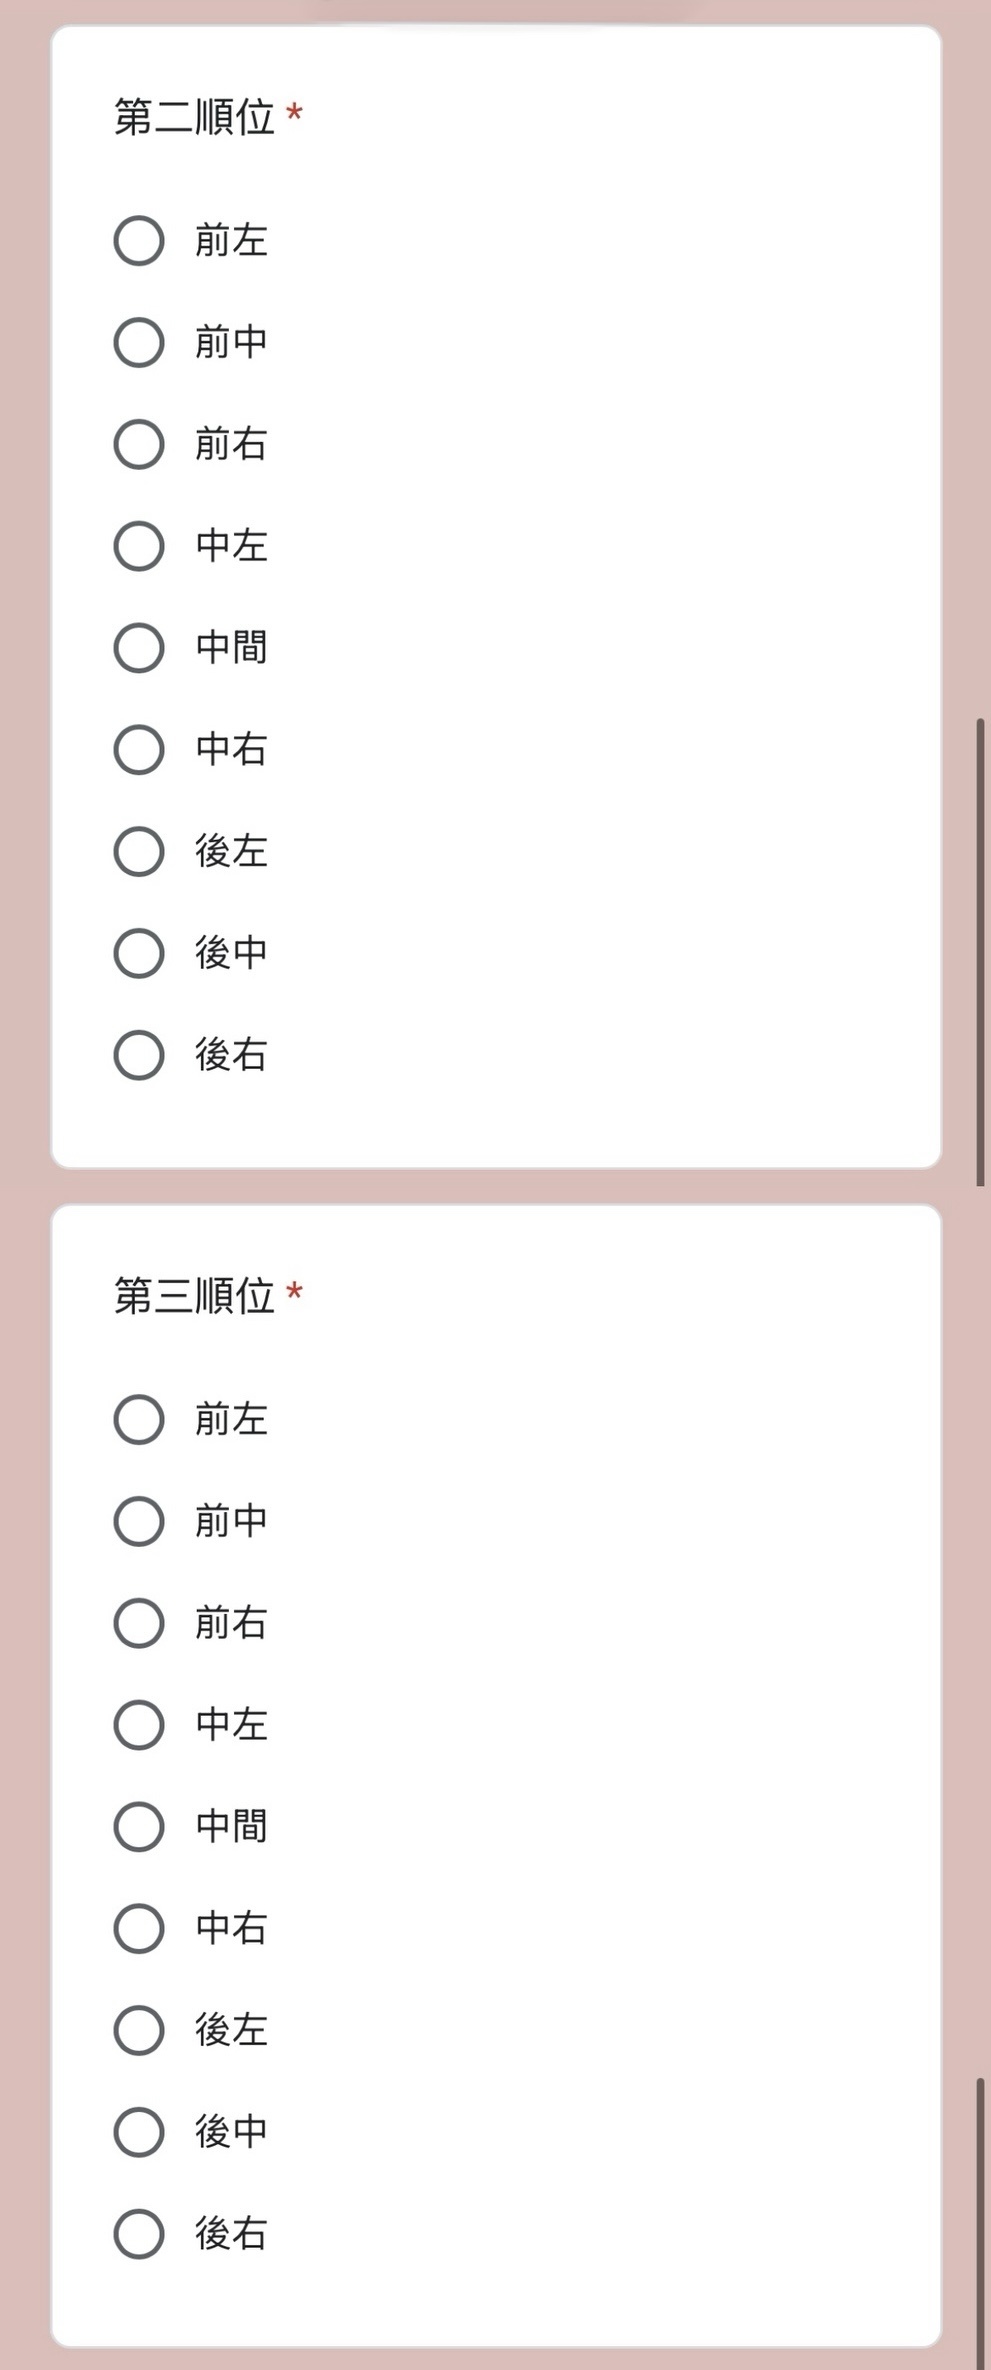
Task: Select 後左 under 第三順位
Action: pos(139,2030)
